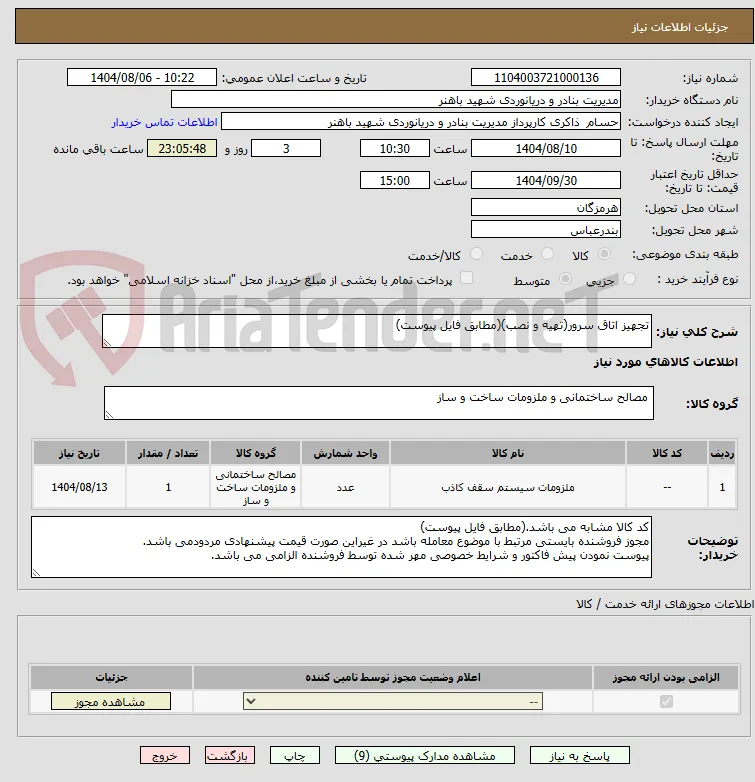Click the گروه کالا text area
The width and height of the screenshot is (755, 782).
[379, 403]
